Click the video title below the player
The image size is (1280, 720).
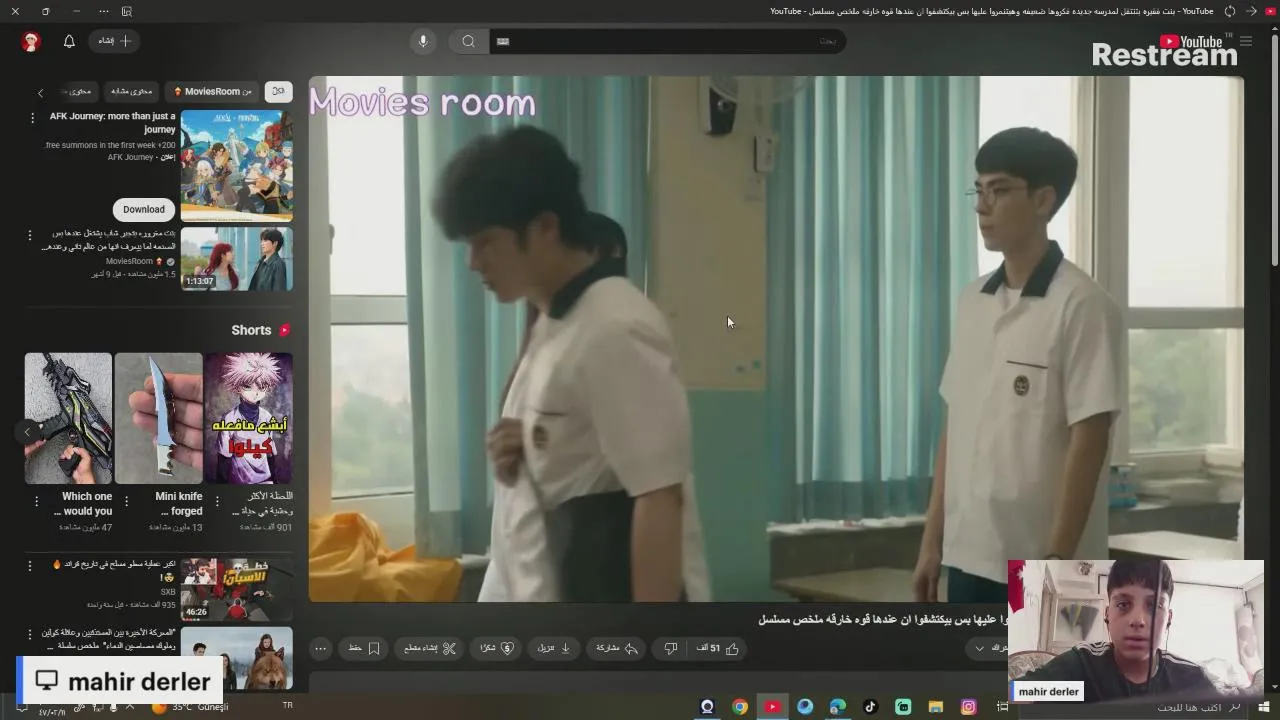pyautogui.click(x=882, y=619)
